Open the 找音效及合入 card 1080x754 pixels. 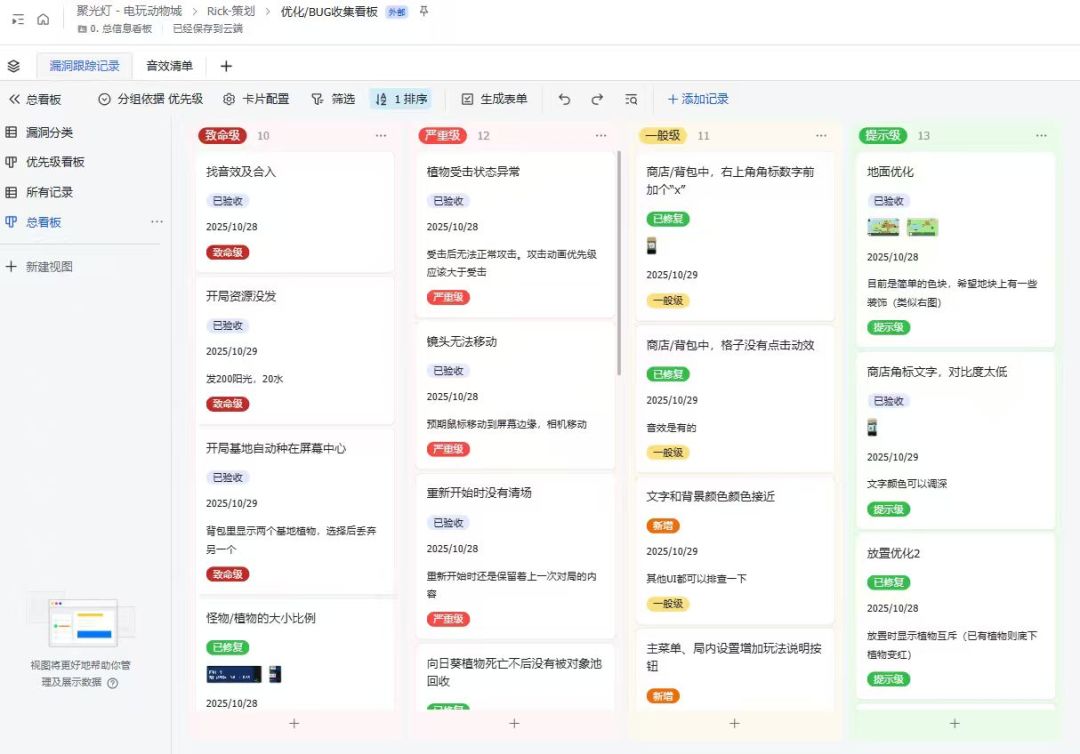click(295, 212)
